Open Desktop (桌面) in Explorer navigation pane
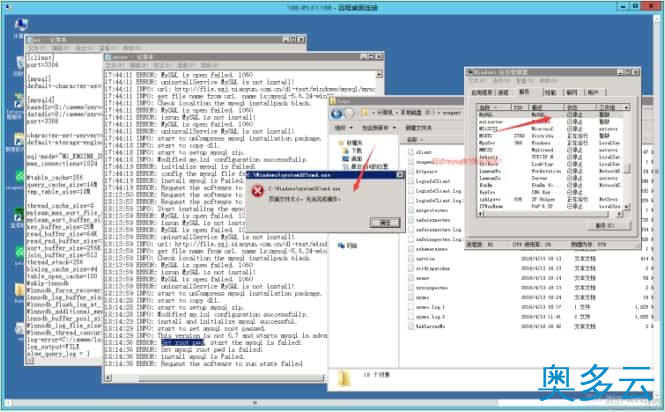This screenshot has height=412, width=665. (x=353, y=159)
